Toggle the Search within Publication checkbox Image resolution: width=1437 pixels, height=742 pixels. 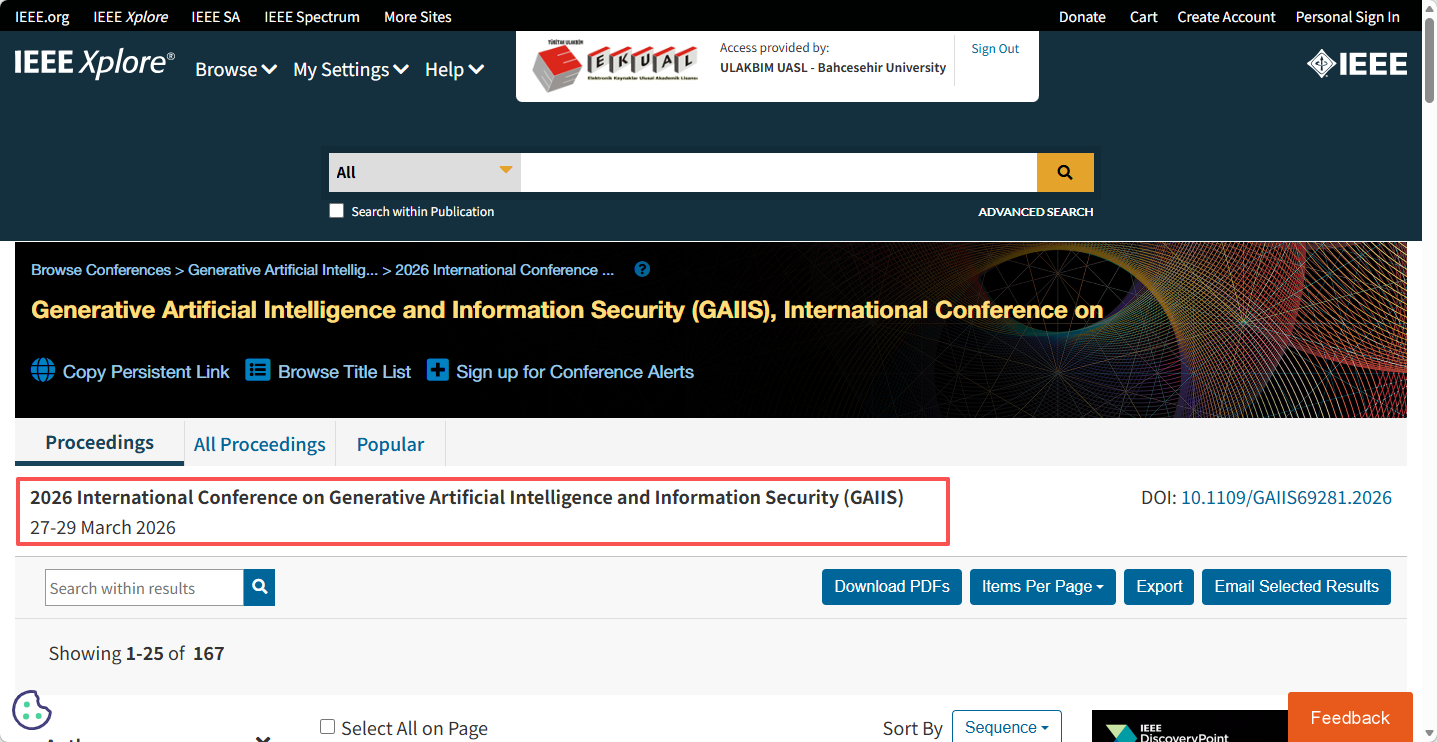coord(337,211)
